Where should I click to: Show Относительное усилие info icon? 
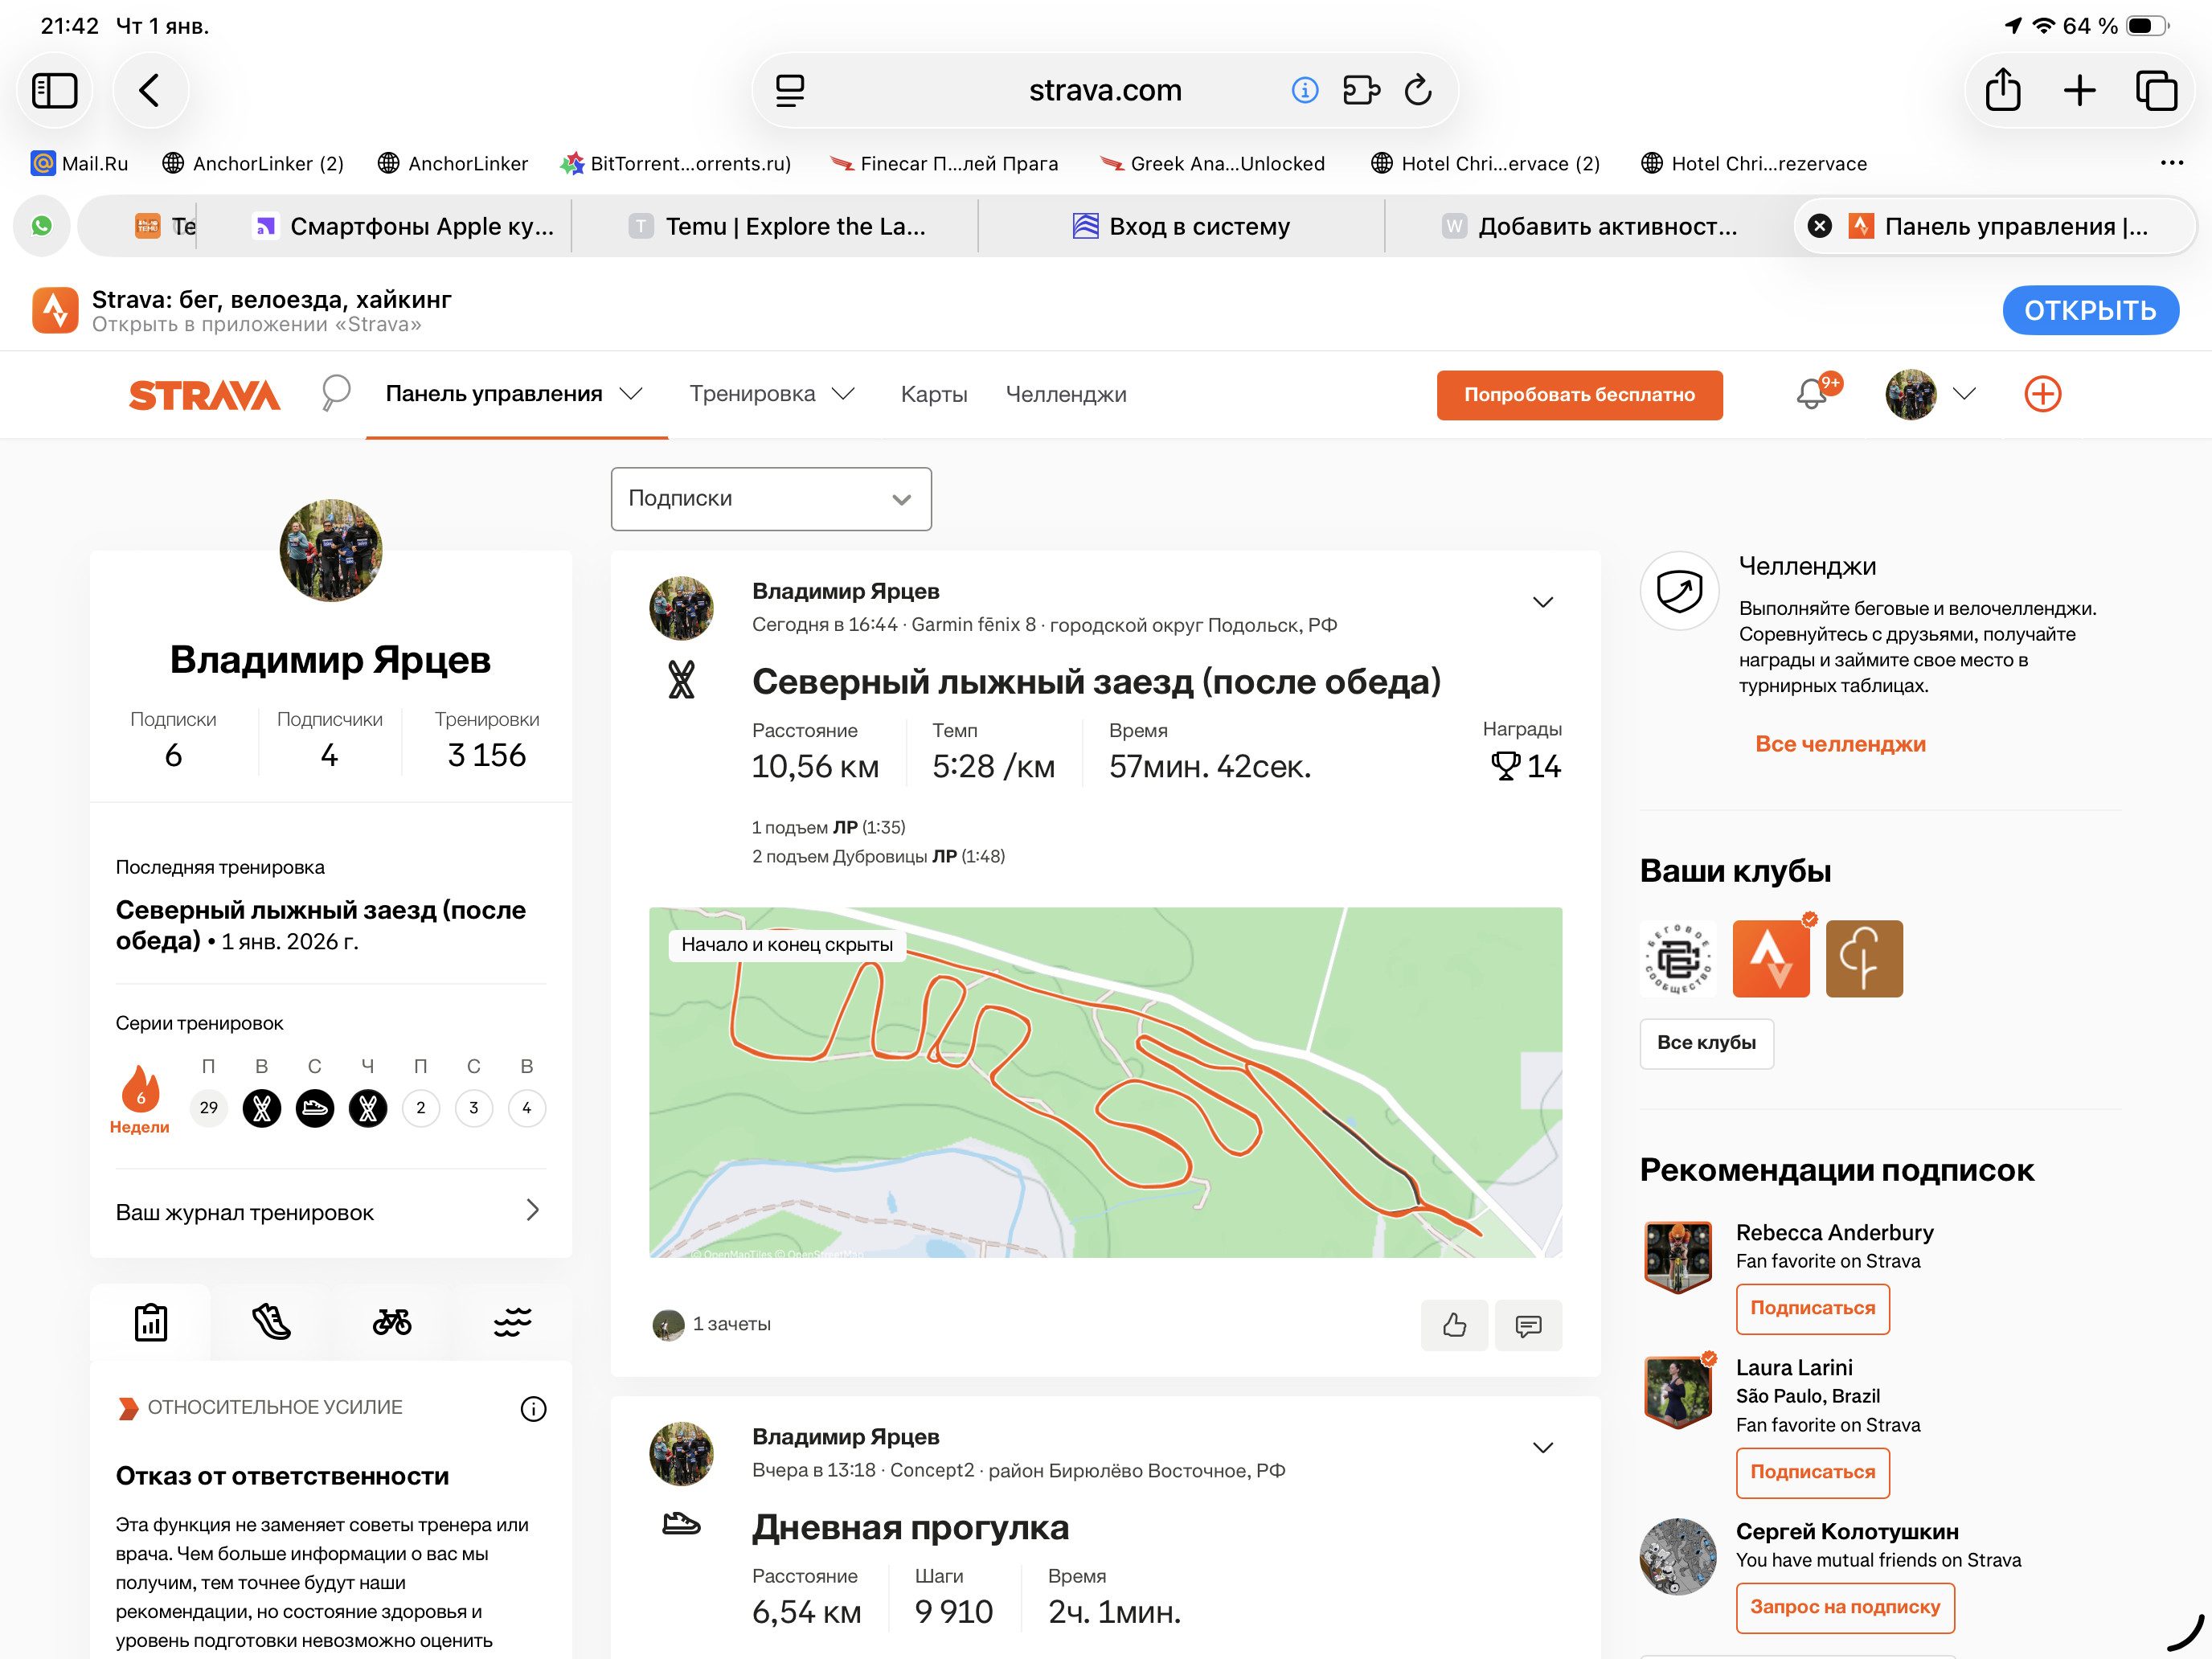coord(533,1408)
